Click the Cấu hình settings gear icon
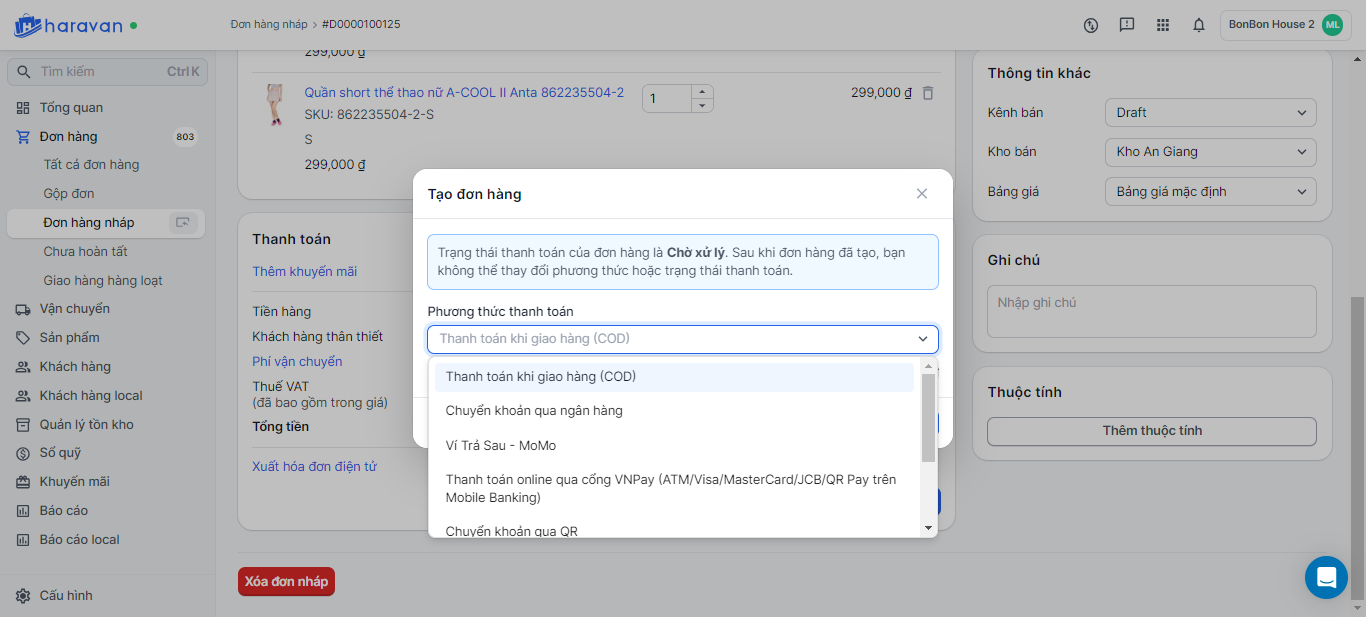Viewport: 1366px width, 617px height. 23,596
